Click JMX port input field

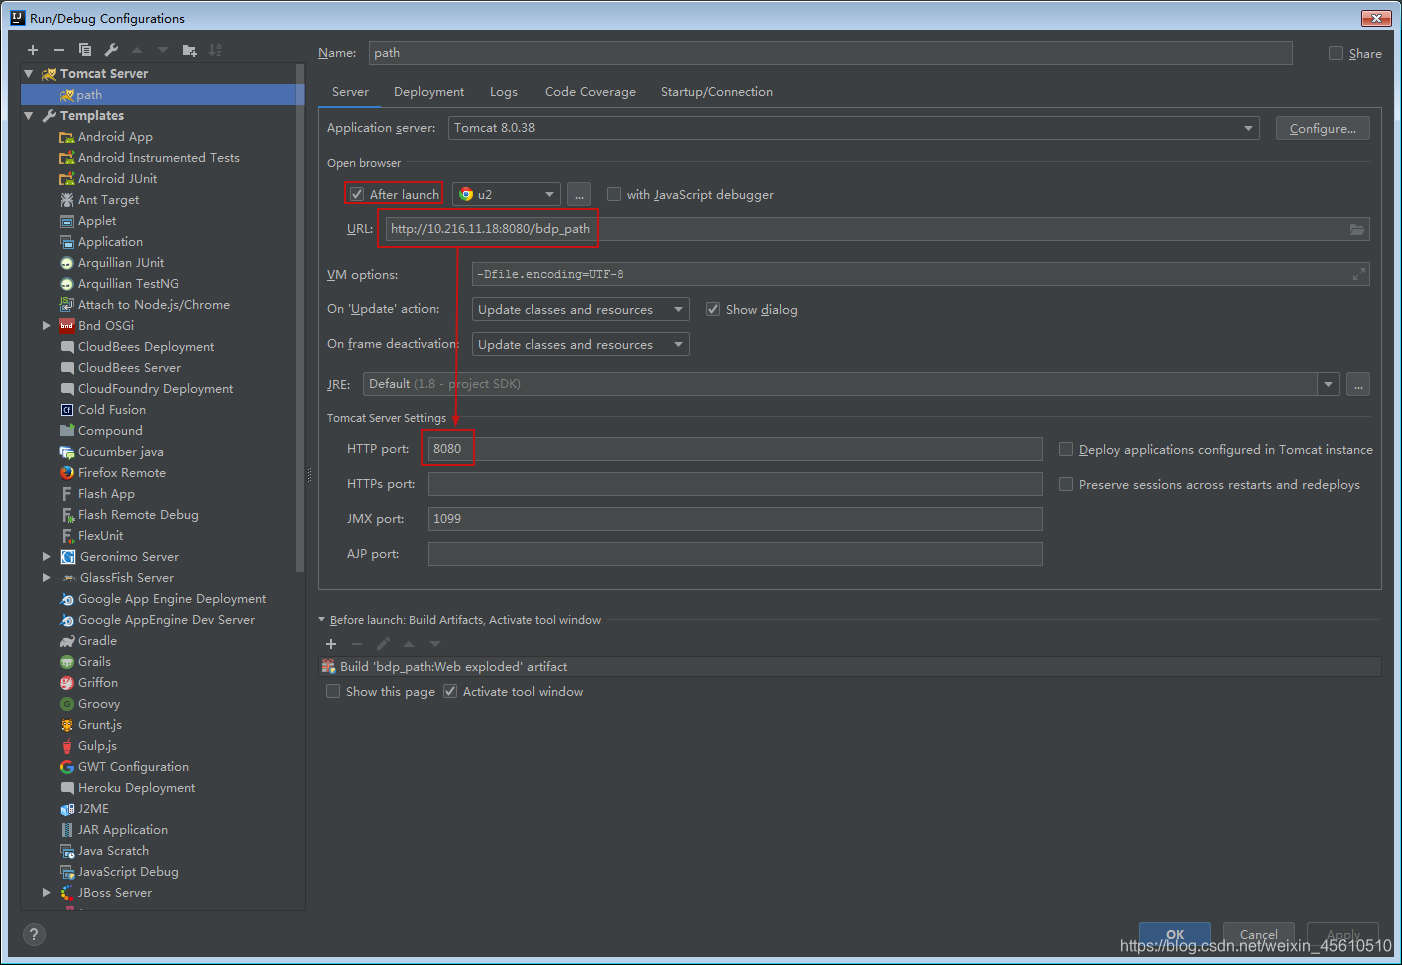click(735, 519)
